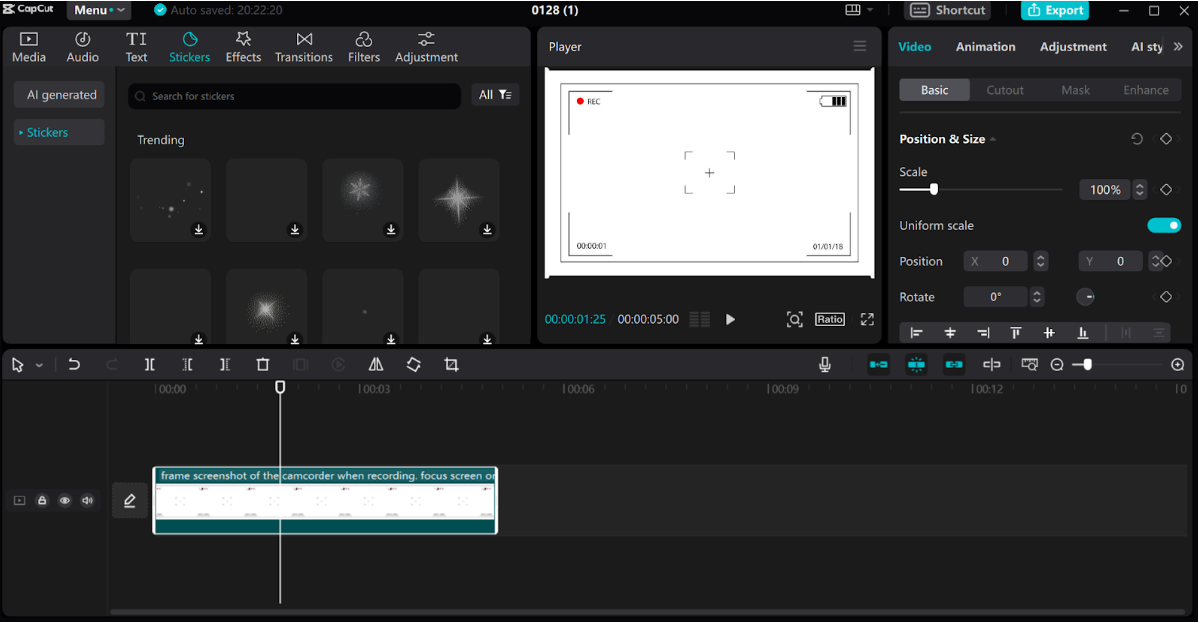Viewport: 1198px width, 622px height.
Task: Lock the video track
Action: 42,501
